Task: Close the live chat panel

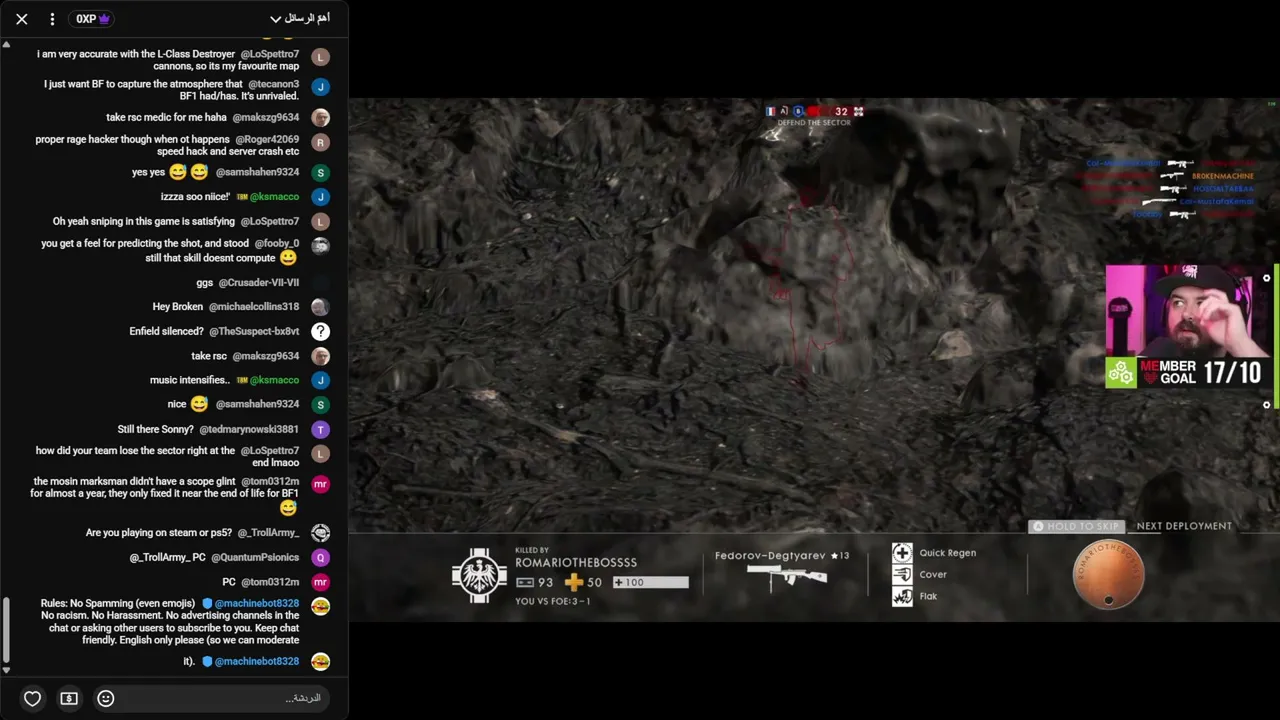Action: click(x=22, y=19)
